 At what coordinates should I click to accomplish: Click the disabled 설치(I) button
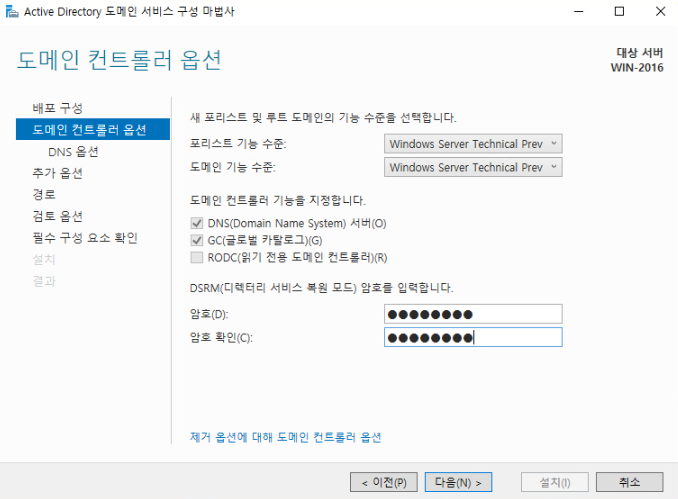click(x=555, y=482)
